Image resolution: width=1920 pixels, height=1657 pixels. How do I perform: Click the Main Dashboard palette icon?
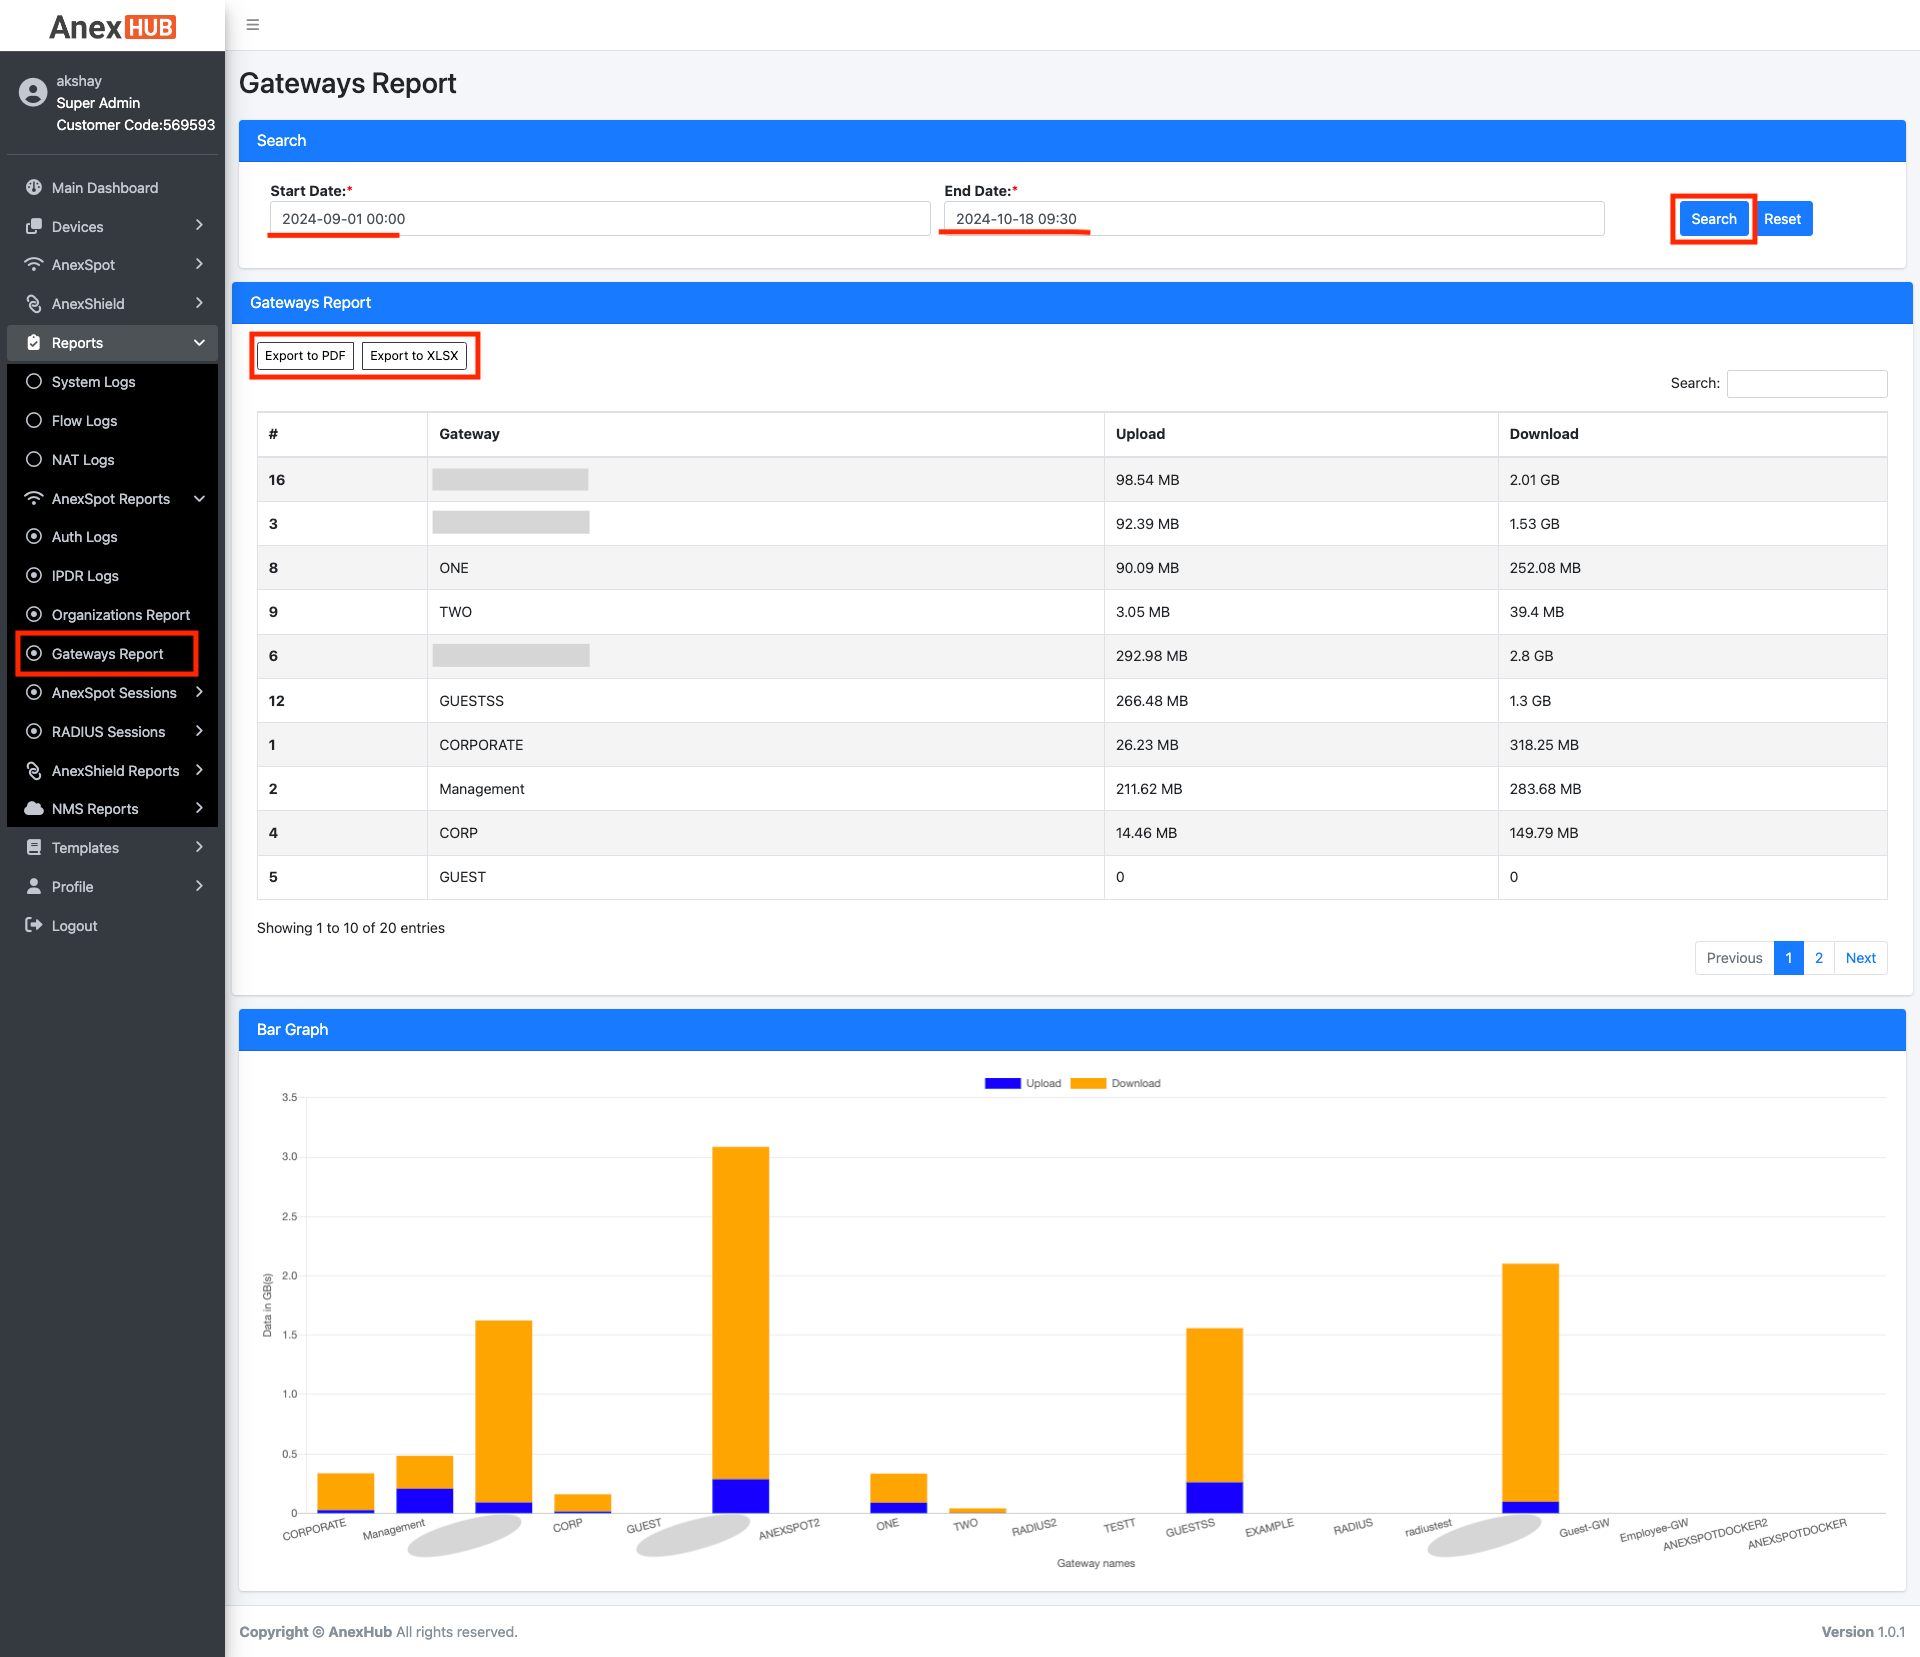tap(34, 188)
